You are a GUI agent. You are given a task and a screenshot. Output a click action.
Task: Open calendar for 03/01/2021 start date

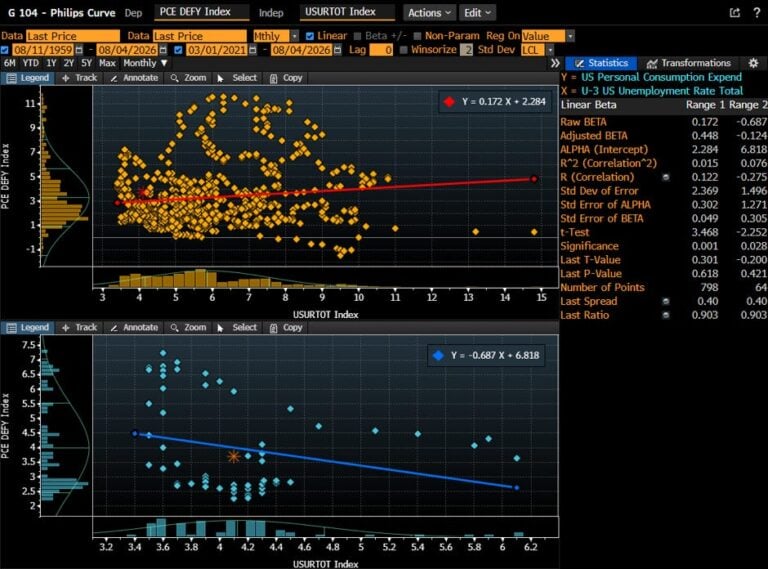(x=253, y=50)
